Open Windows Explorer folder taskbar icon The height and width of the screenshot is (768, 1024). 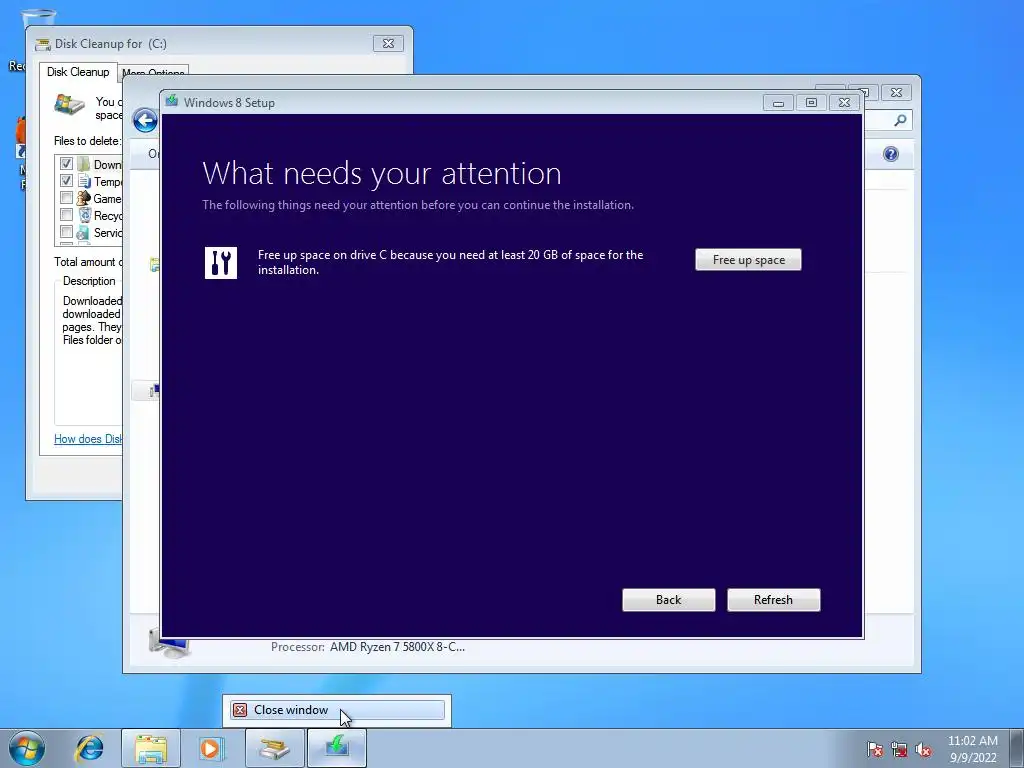tap(151, 748)
